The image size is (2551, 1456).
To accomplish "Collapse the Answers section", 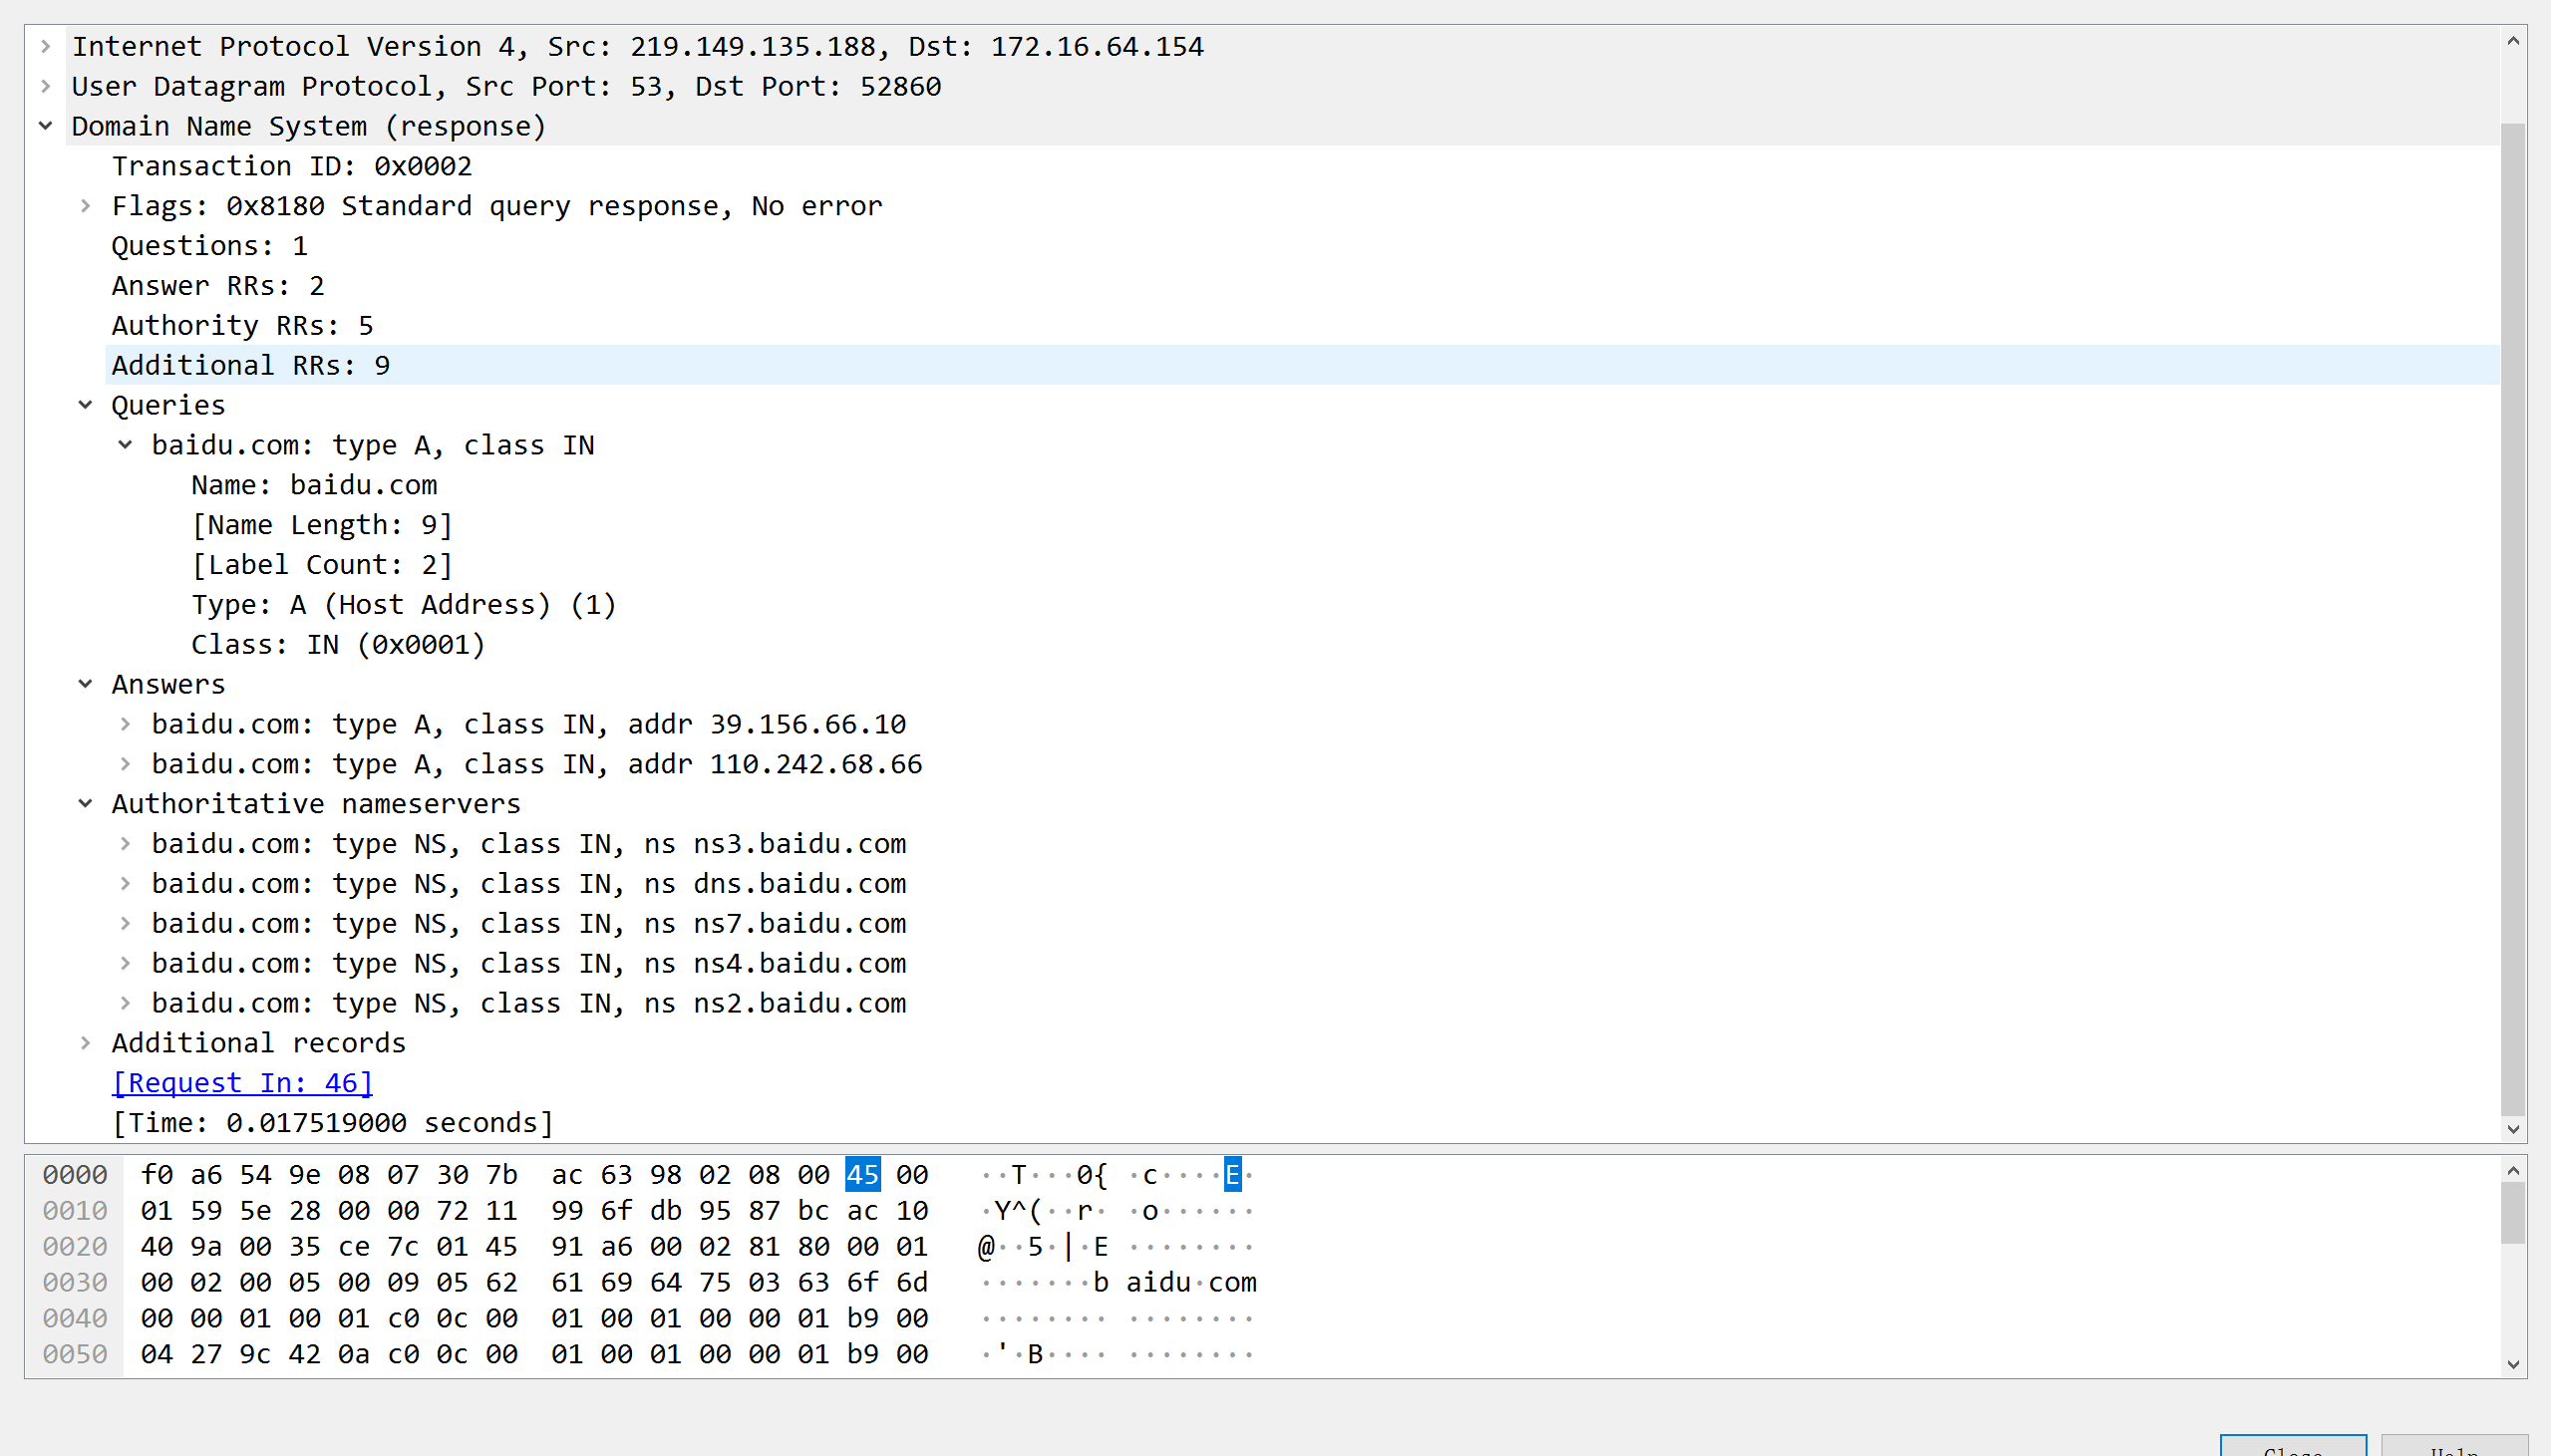I will pyautogui.click(x=86, y=684).
